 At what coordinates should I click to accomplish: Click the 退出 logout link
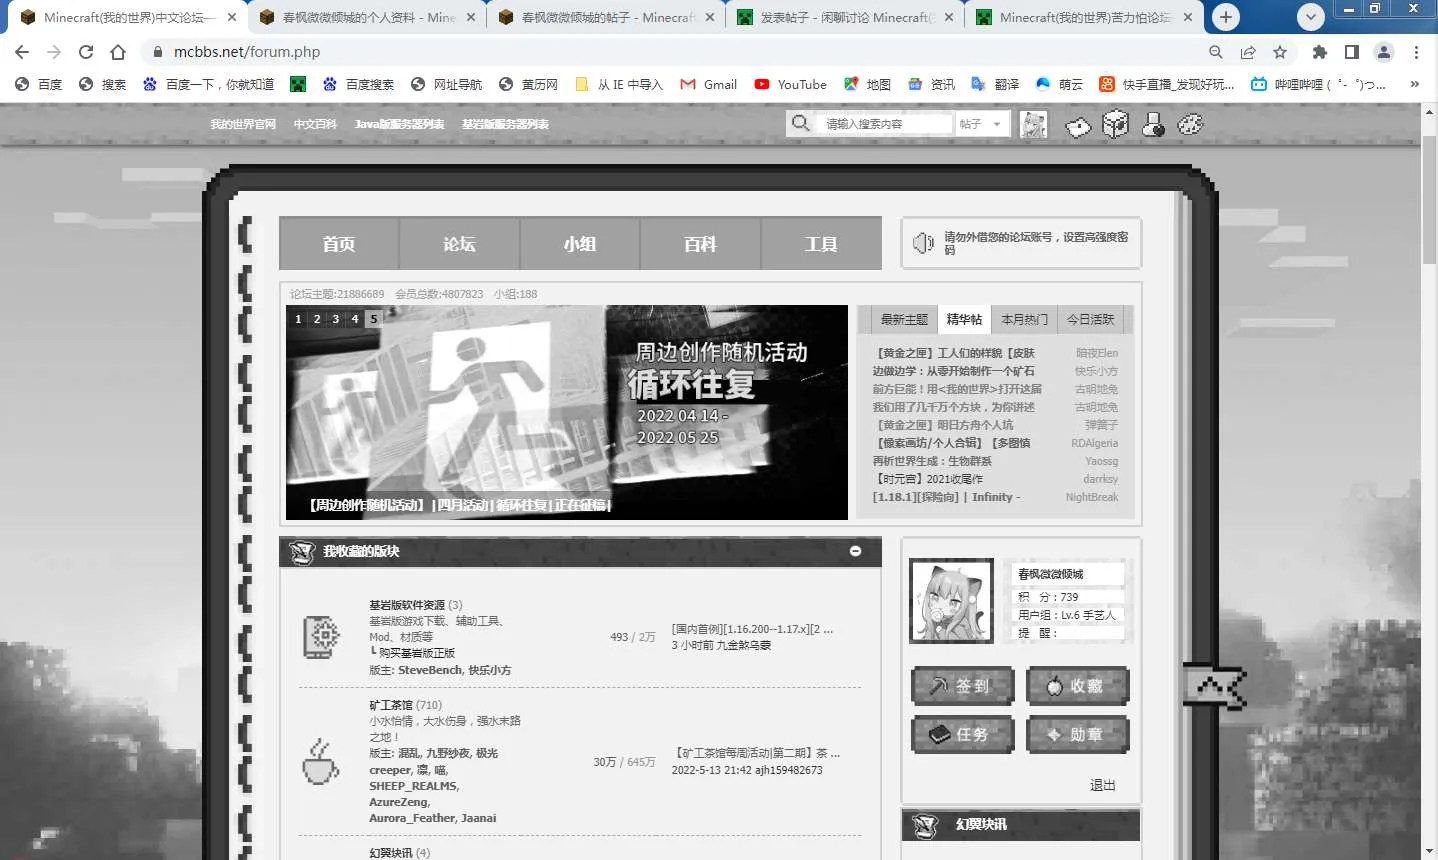point(1101,785)
